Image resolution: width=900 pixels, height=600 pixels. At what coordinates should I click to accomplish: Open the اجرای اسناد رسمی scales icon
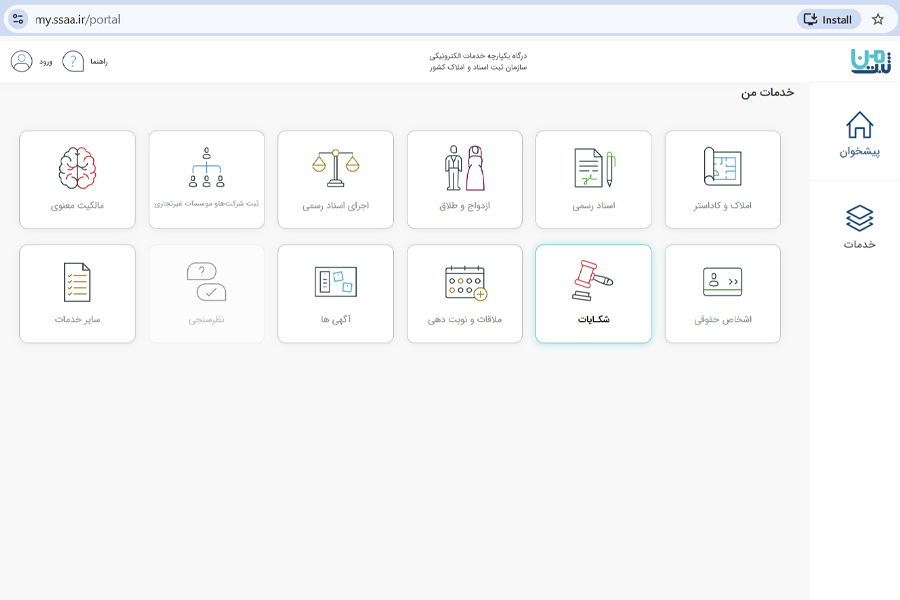(335, 179)
